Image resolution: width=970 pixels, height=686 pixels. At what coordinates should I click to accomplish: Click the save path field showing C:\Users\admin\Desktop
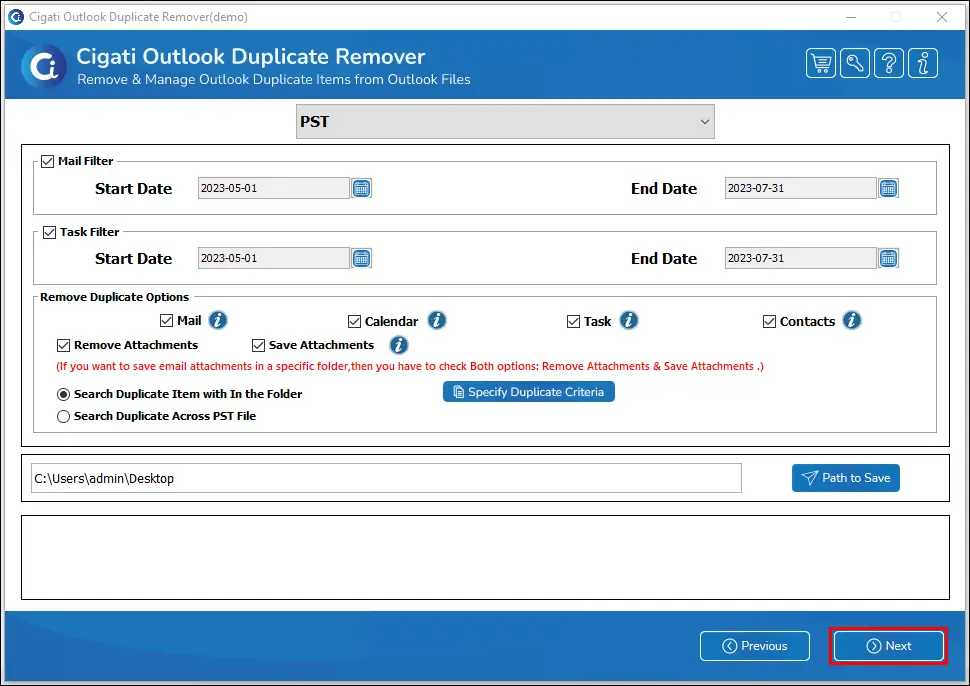coord(386,478)
